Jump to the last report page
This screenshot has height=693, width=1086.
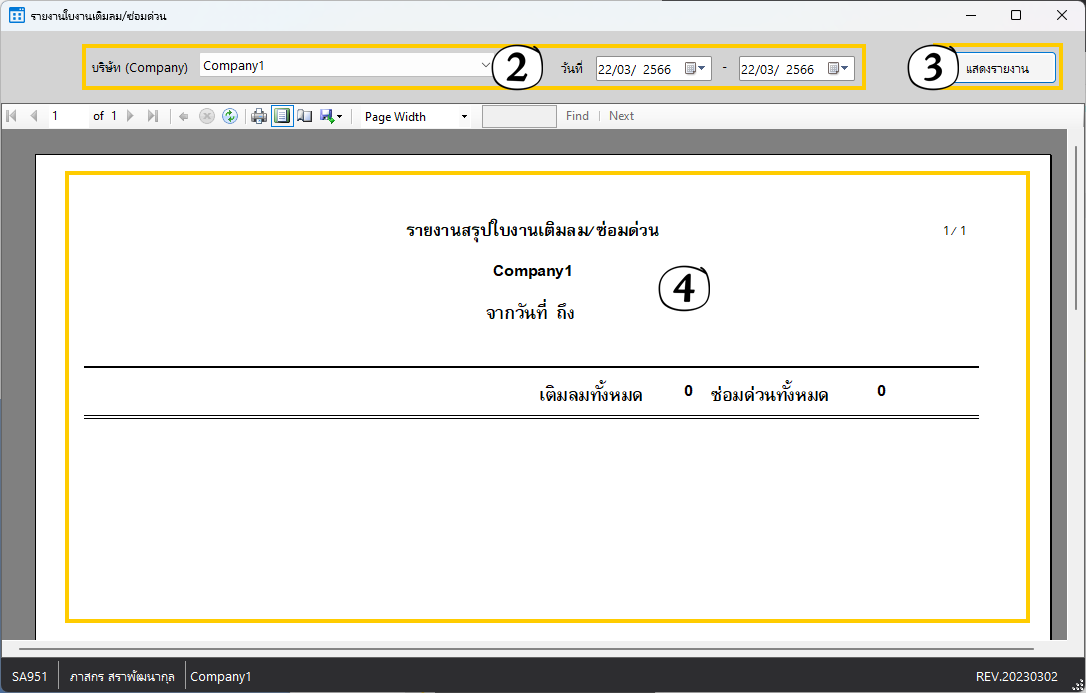tap(152, 116)
